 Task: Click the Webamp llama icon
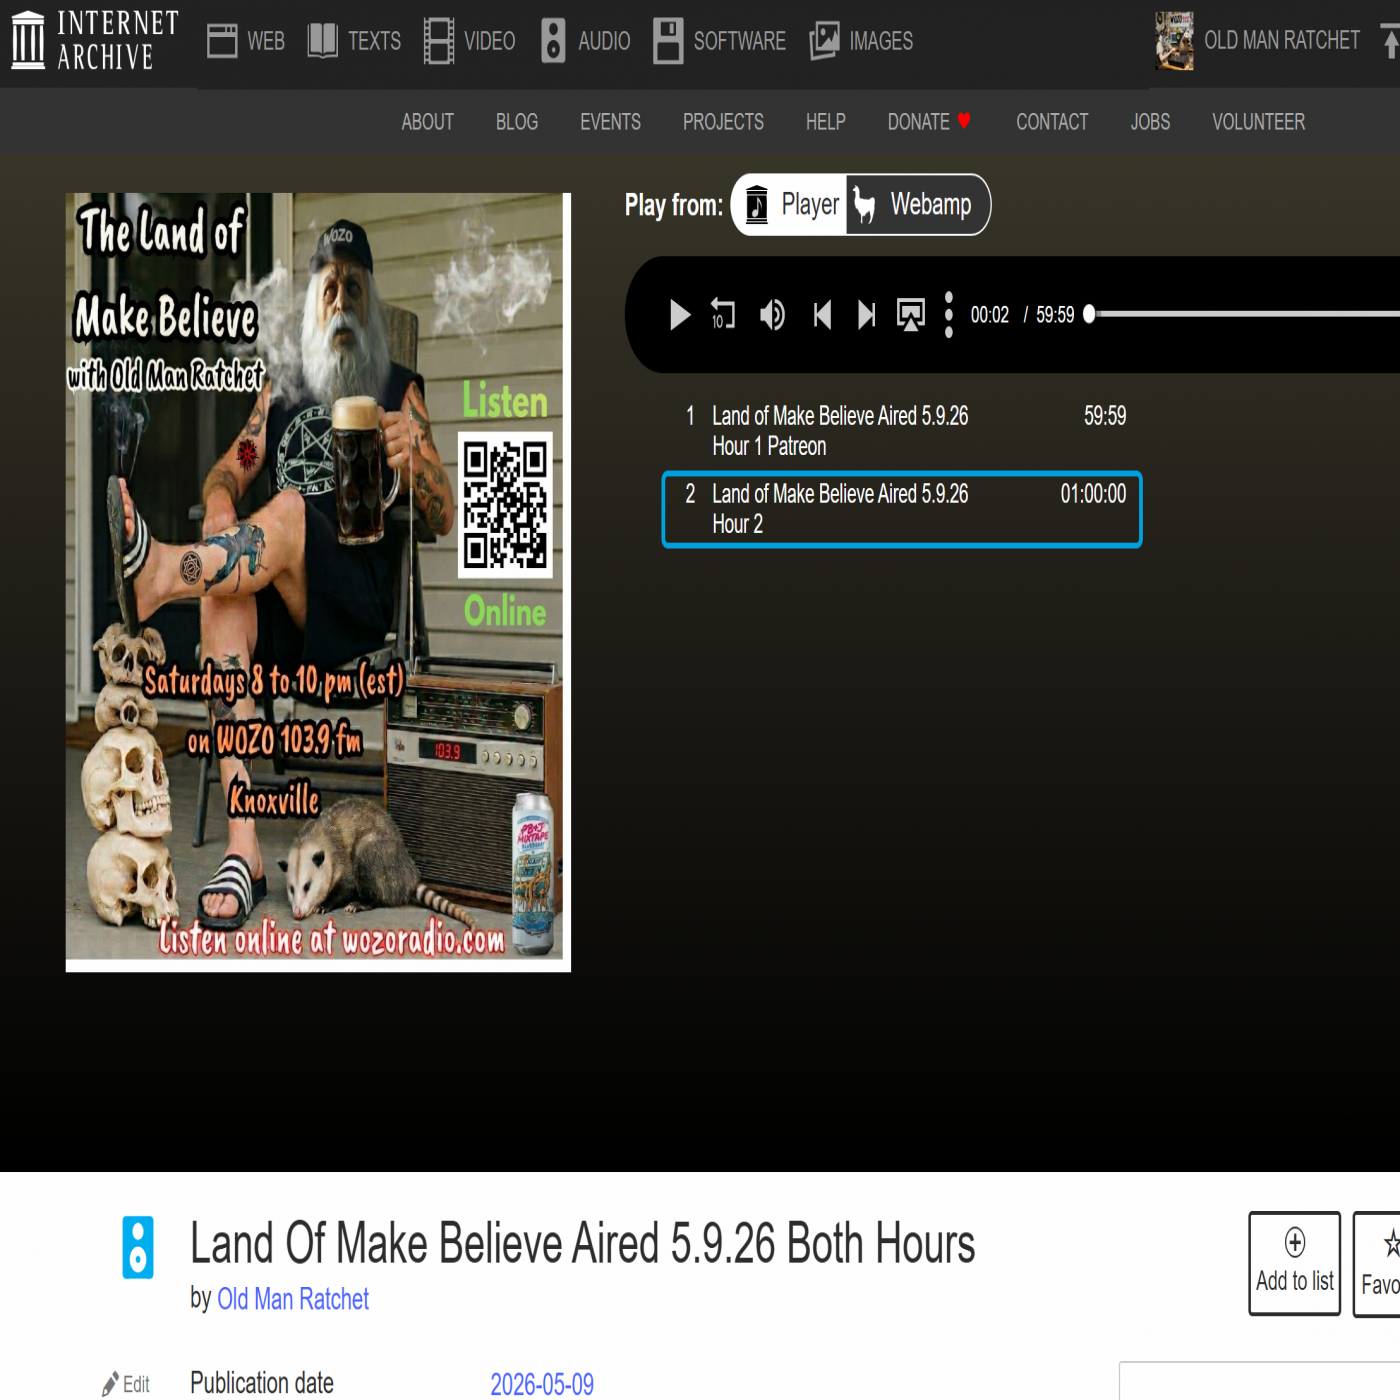864,205
